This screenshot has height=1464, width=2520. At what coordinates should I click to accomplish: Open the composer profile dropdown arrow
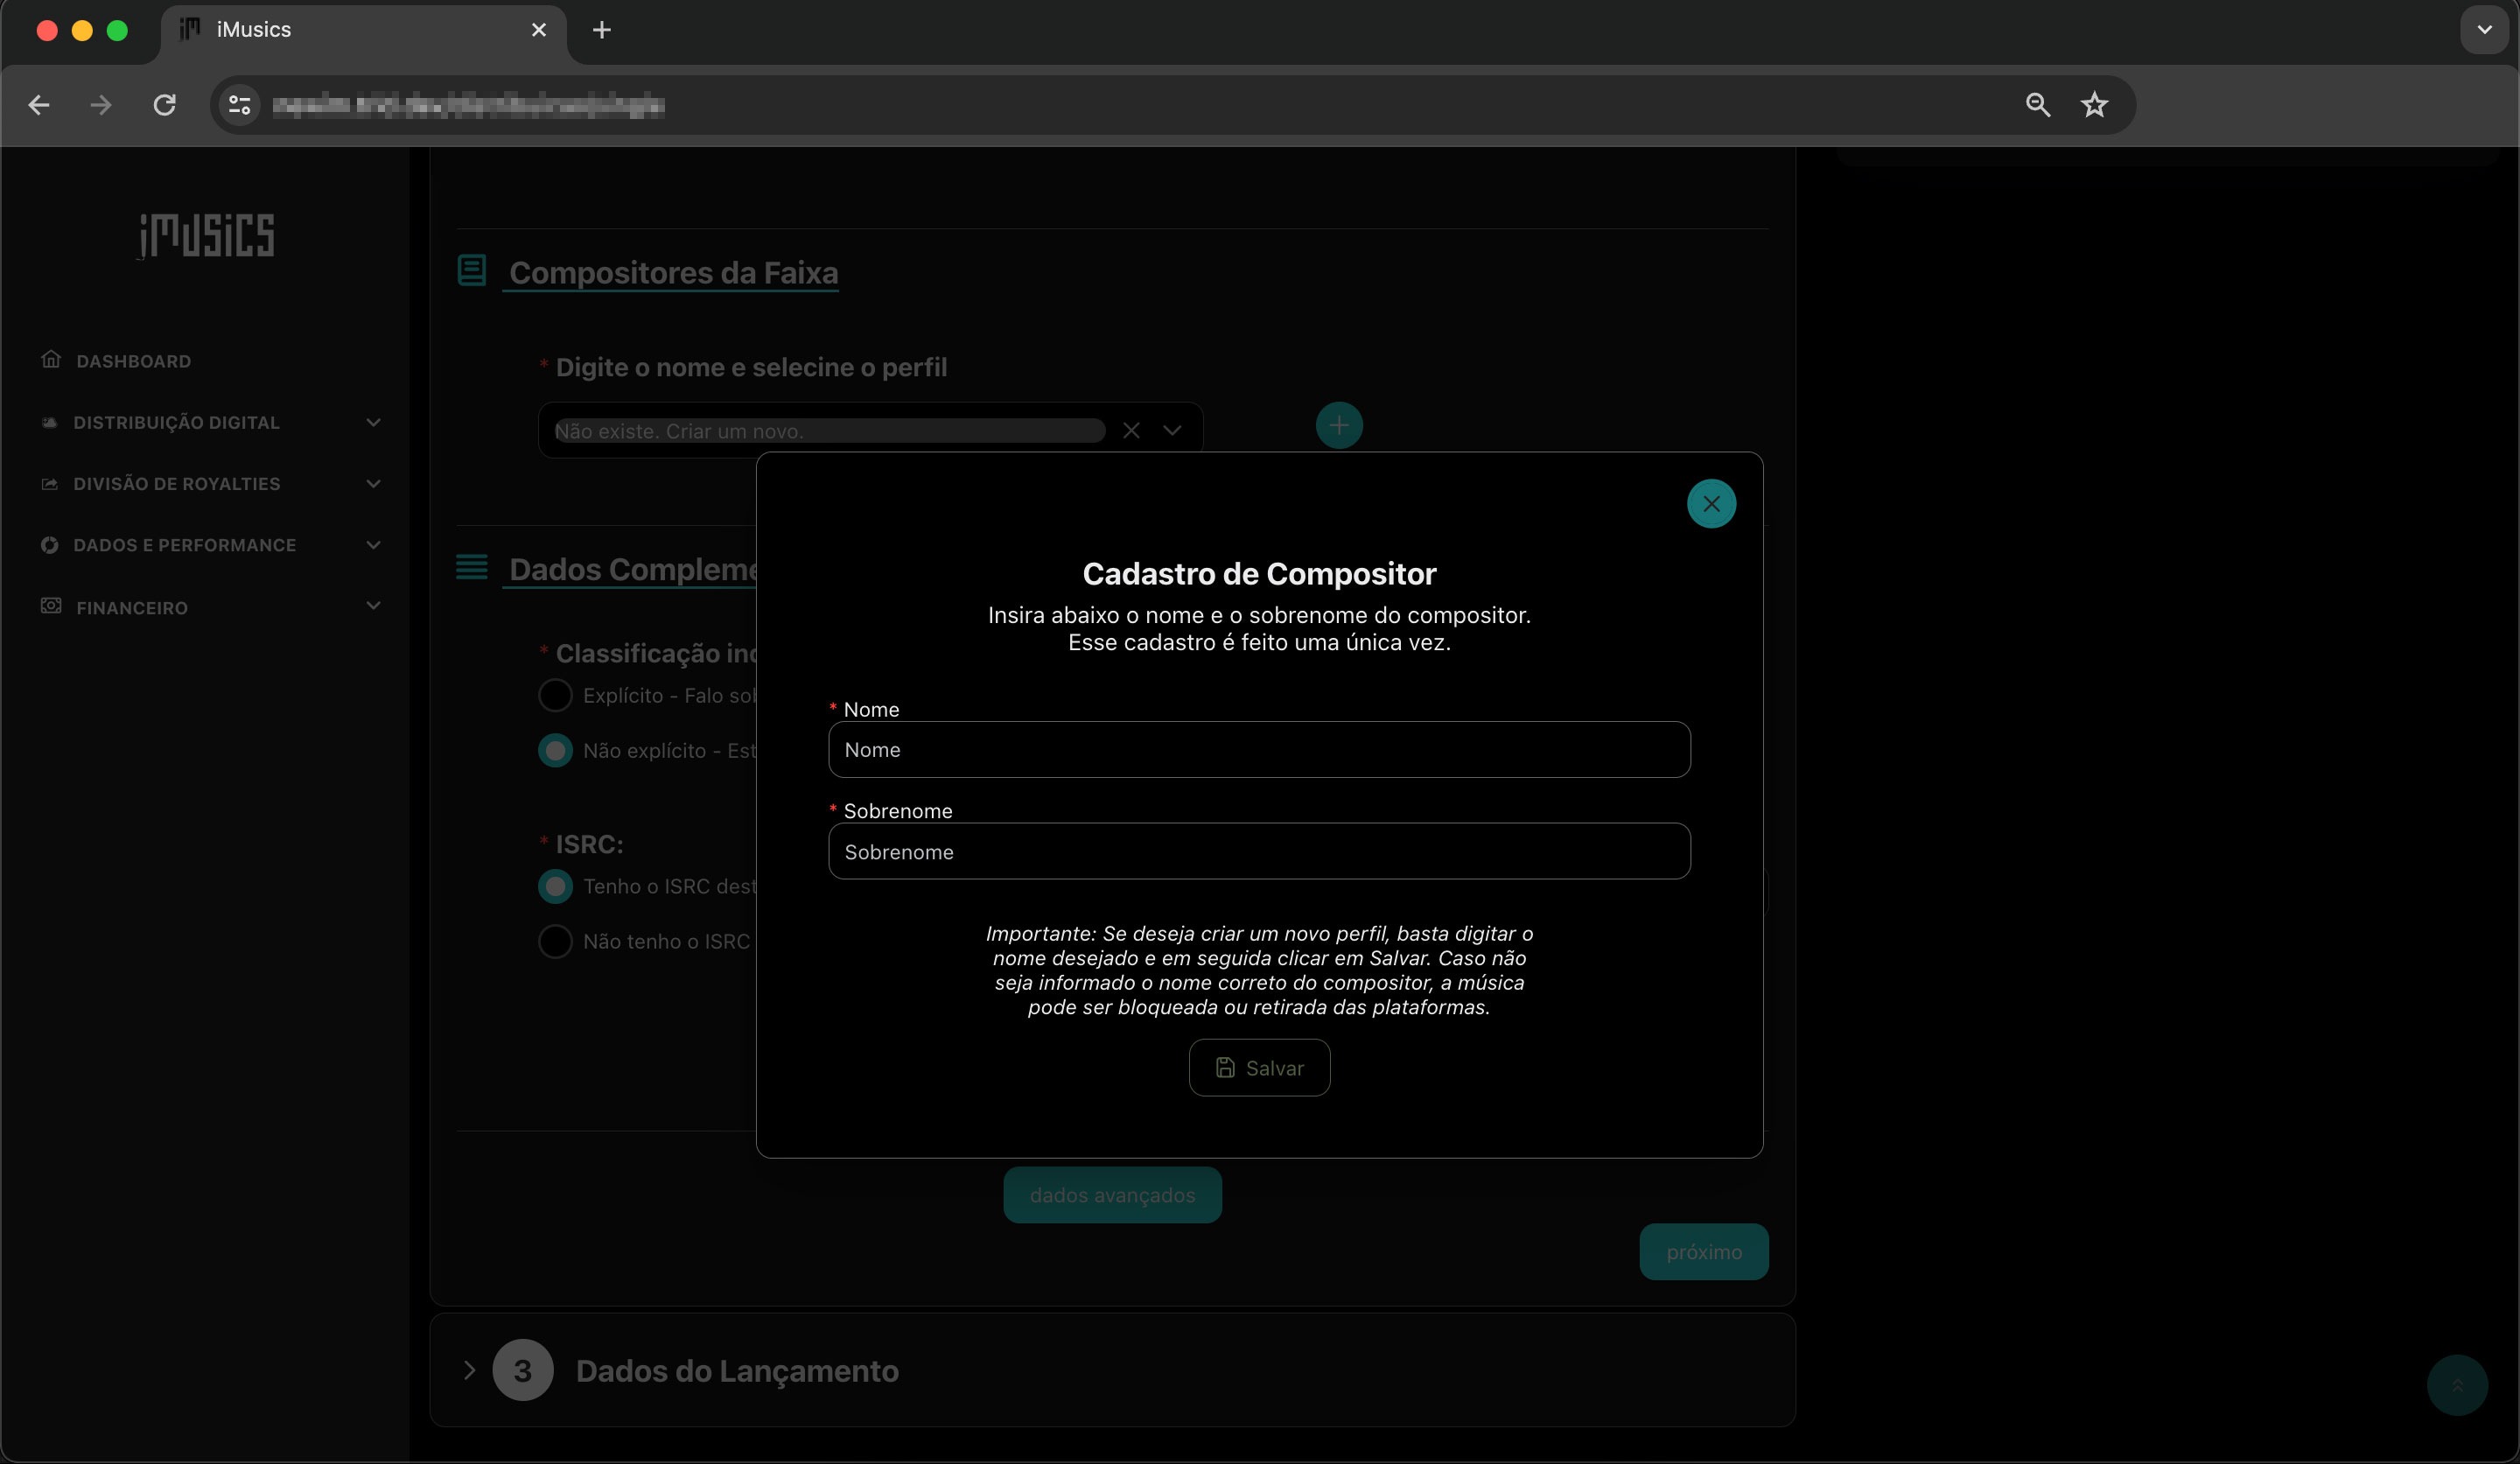[x=1172, y=431]
